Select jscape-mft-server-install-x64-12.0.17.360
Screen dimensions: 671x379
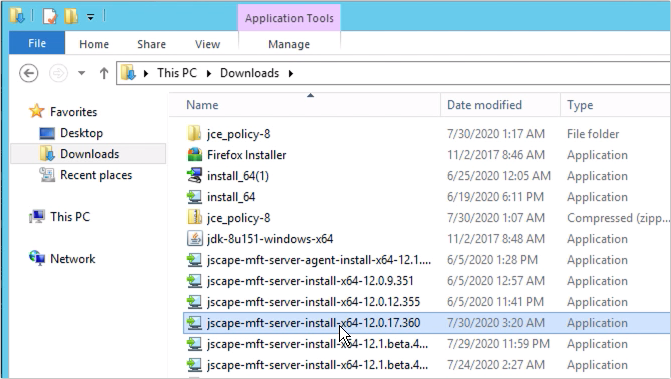[x=313, y=323]
